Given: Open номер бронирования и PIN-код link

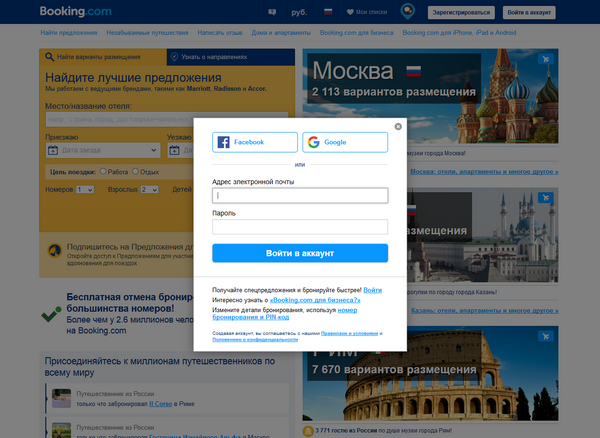Looking at the screenshot, I should click(285, 313).
